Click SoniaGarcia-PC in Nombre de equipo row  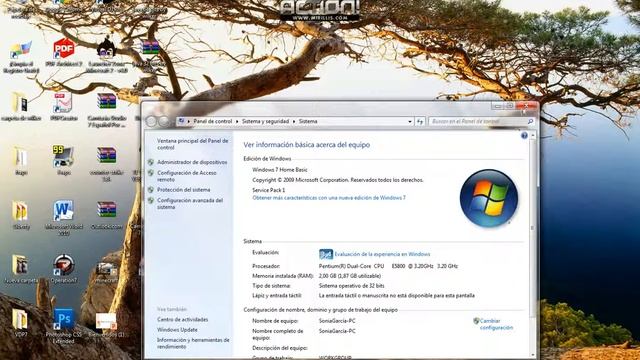(x=337, y=321)
